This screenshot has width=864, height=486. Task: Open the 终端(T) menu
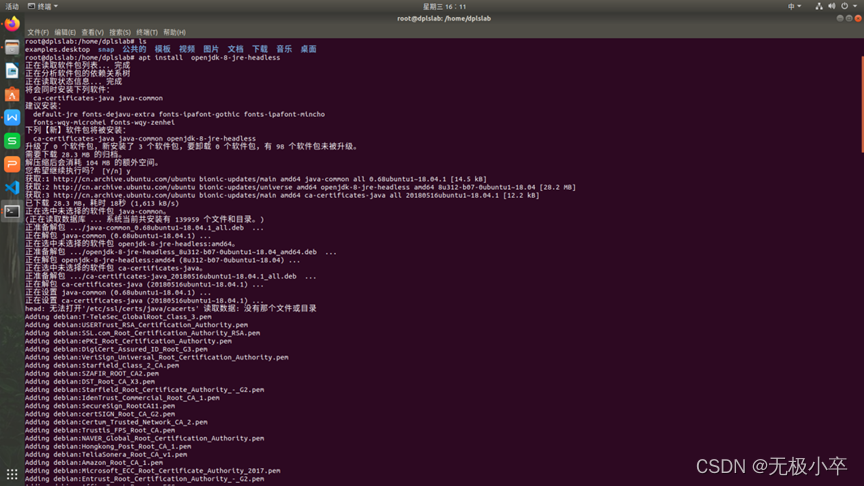(x=147, y=32)
